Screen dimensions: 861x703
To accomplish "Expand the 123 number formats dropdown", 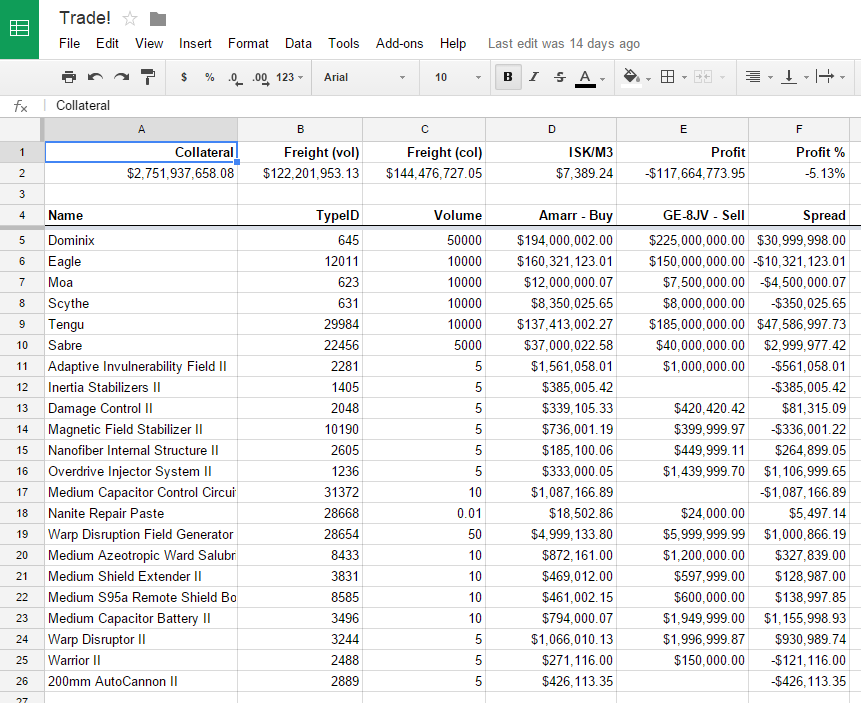I will pyautogui.click(x=290, y=77).
